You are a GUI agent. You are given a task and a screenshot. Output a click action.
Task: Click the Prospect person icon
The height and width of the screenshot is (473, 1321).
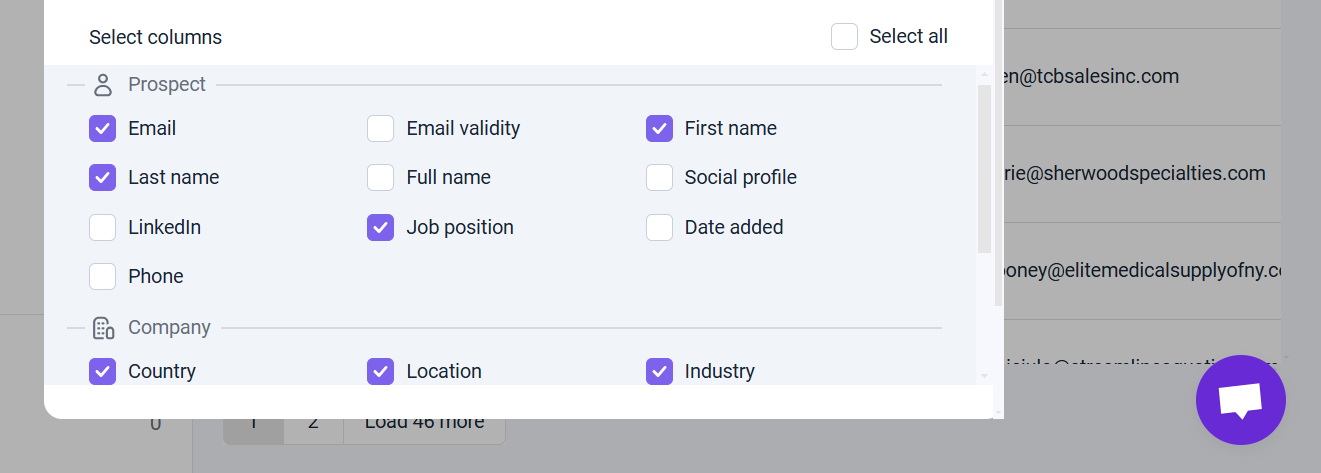click(103, 85)
